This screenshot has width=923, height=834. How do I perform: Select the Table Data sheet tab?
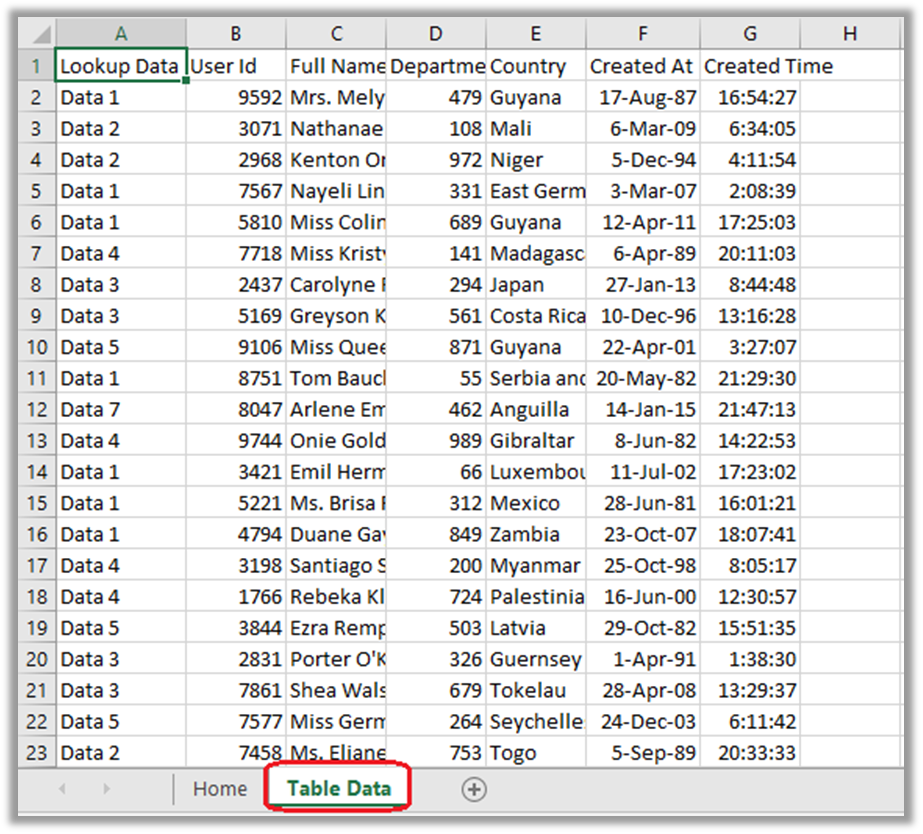coord(338,789)
